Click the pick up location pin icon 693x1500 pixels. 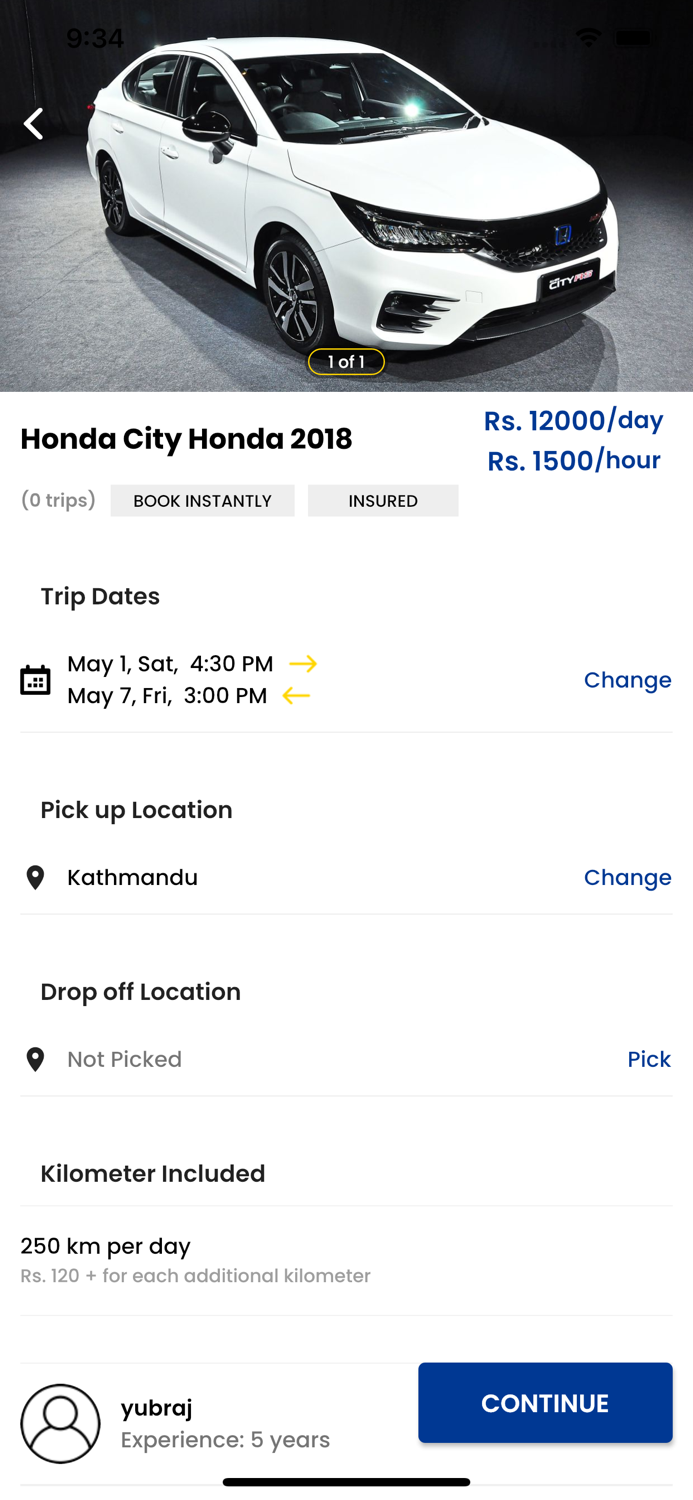[35, 877]
